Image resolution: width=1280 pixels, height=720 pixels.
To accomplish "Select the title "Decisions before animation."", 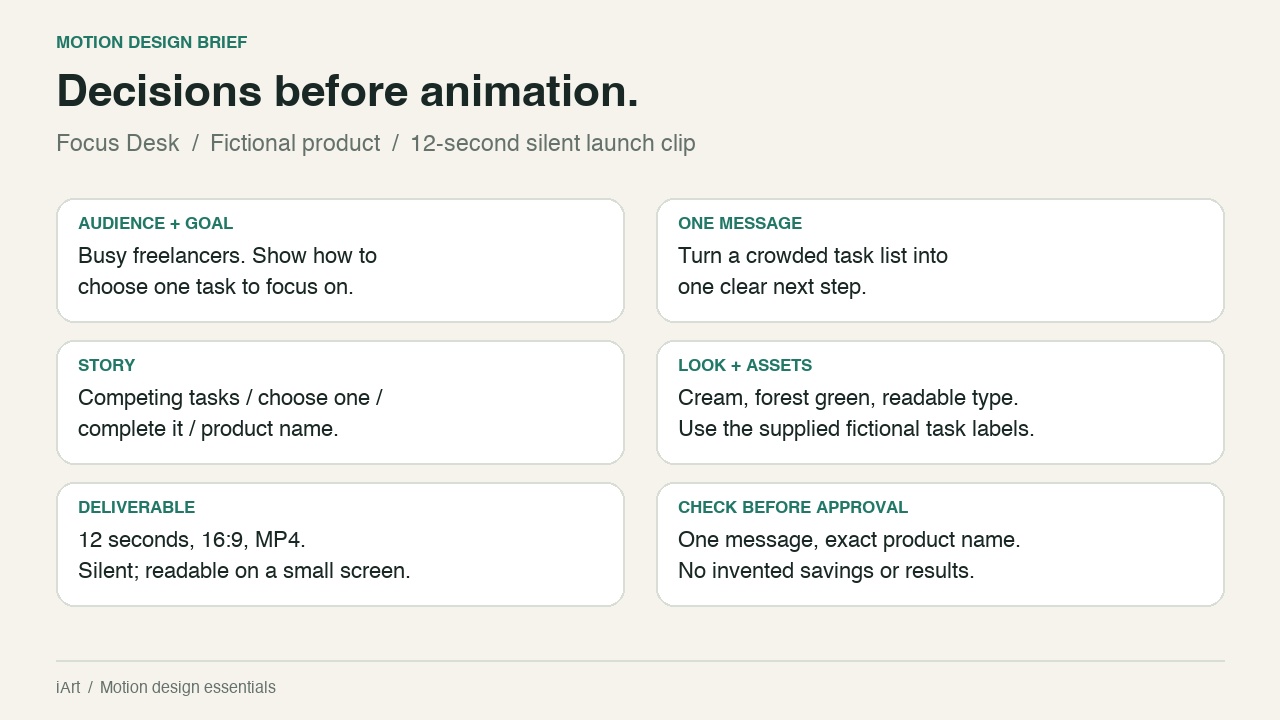I will coord(347,91).
